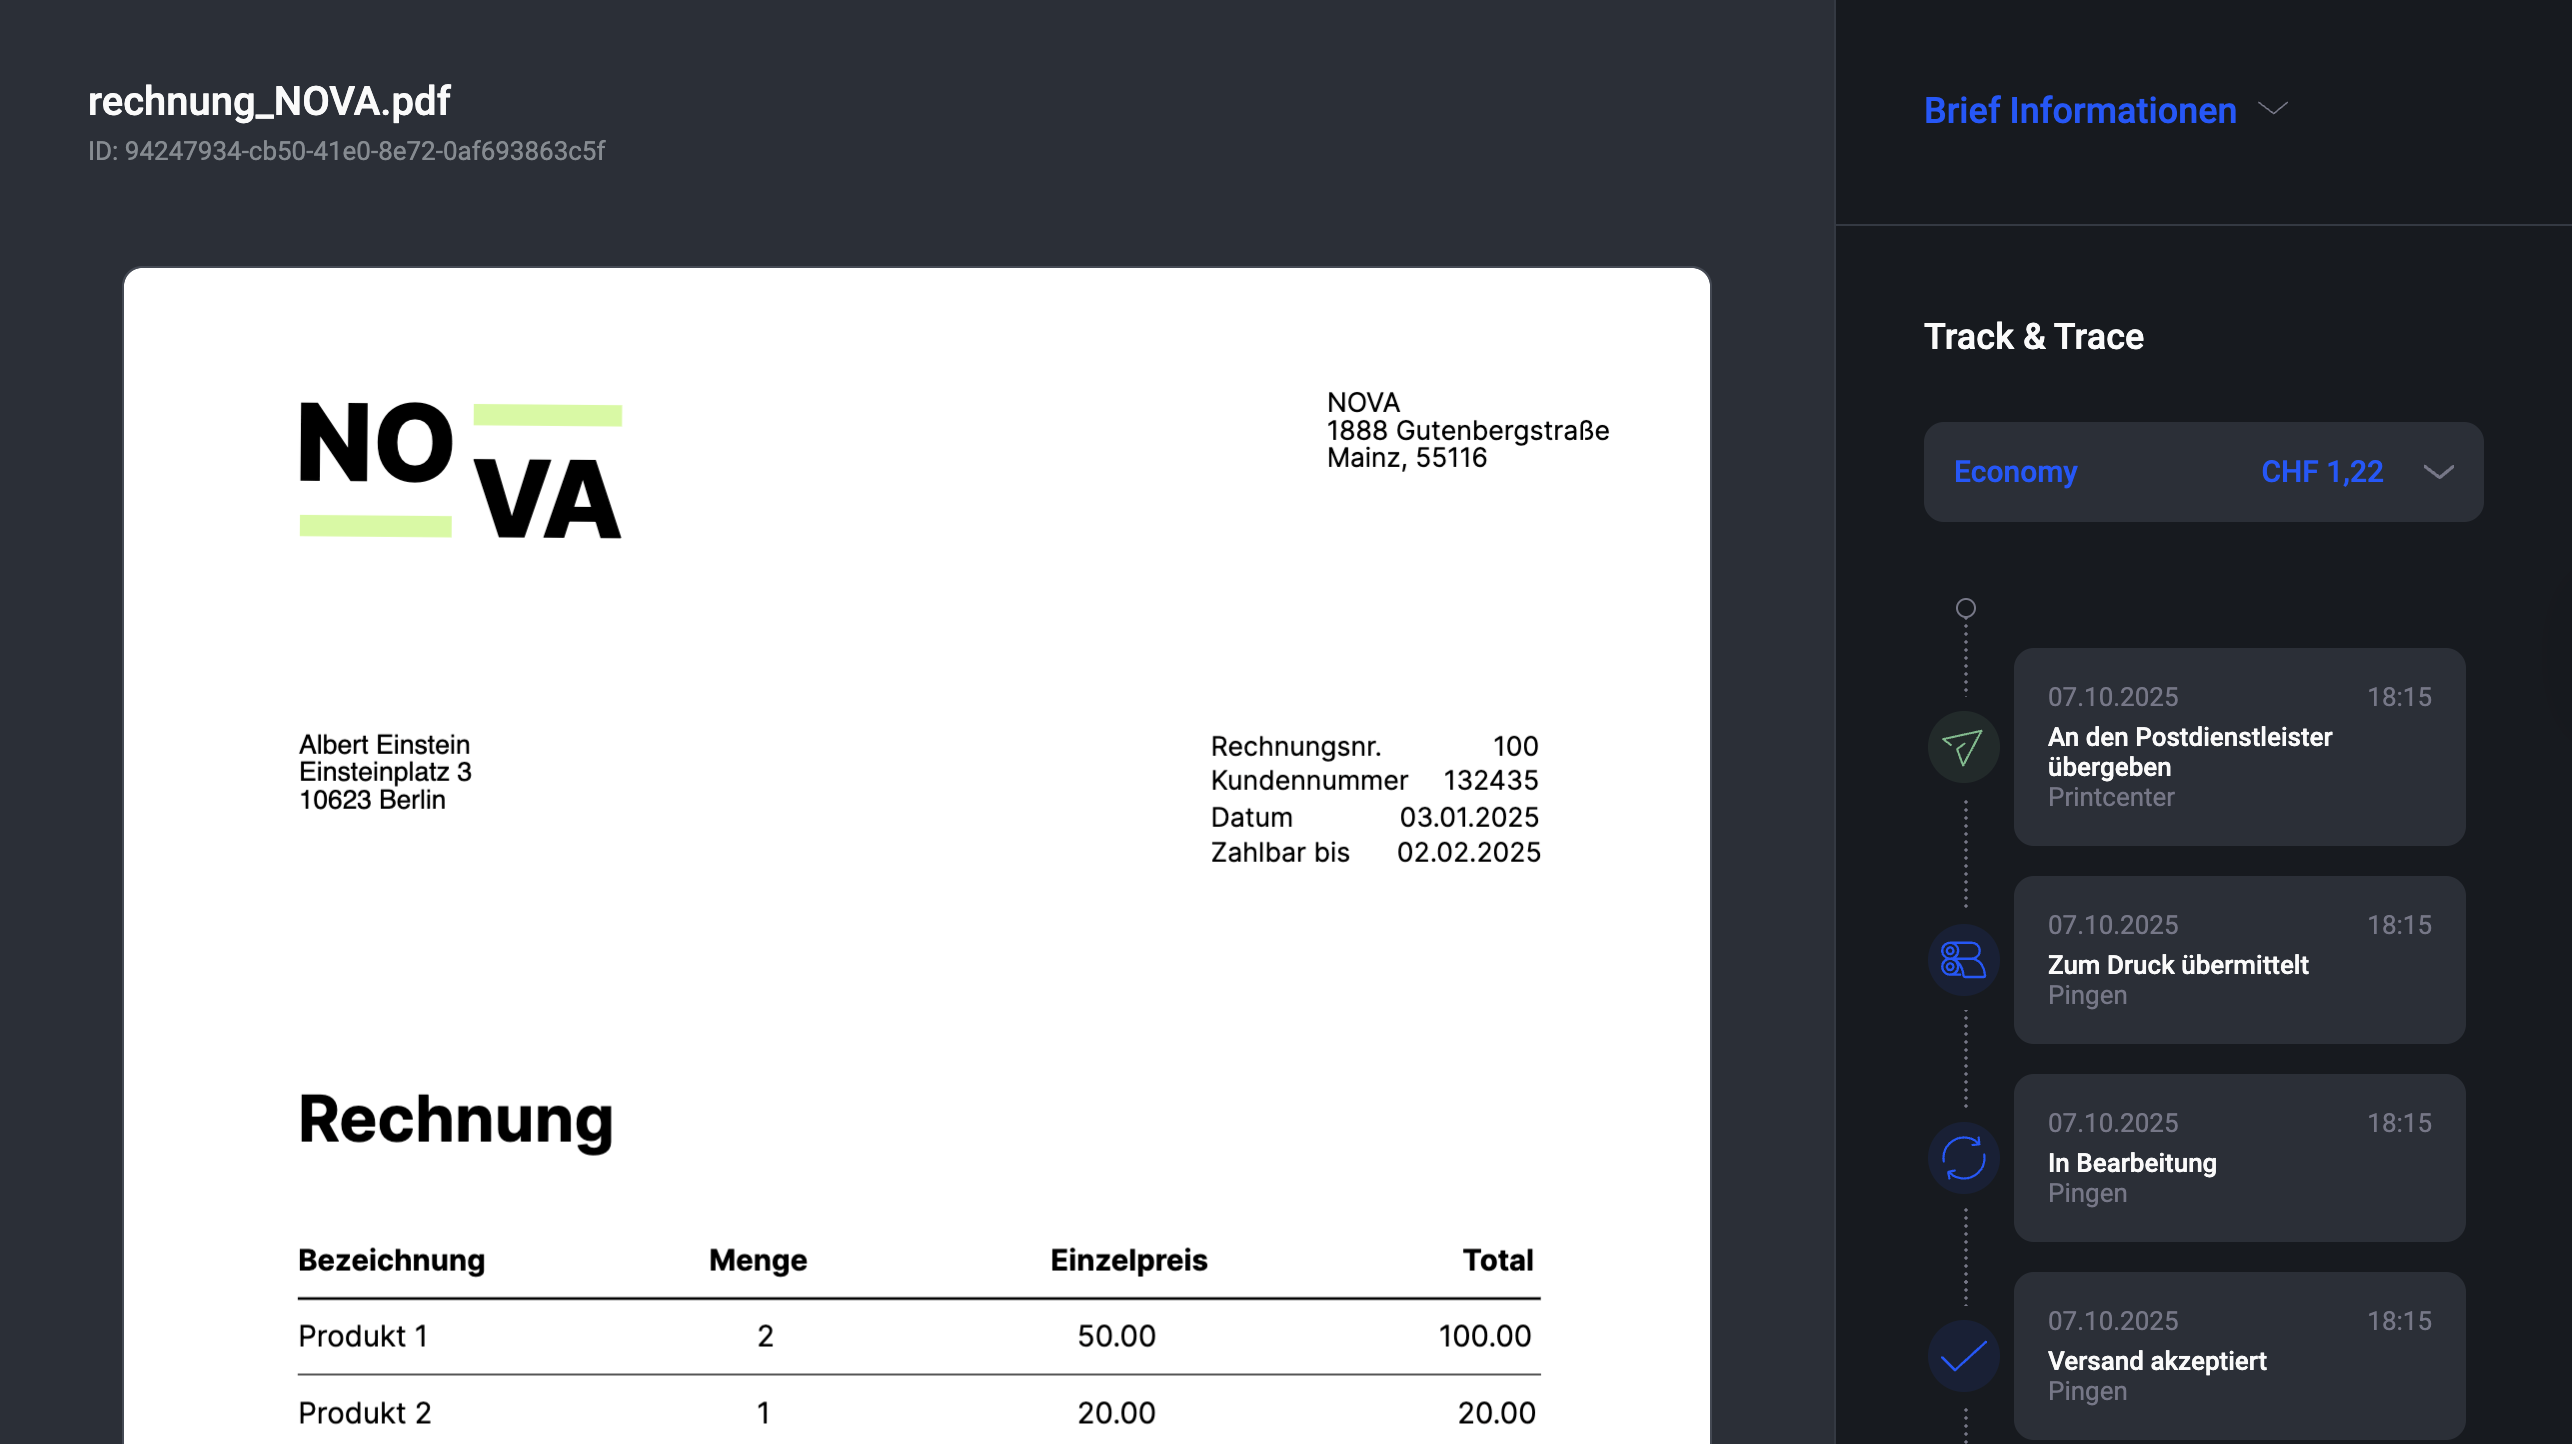Screen dimensions: 2572x1444
Task: Select the document ID text
Action: (x=346, y=151)
